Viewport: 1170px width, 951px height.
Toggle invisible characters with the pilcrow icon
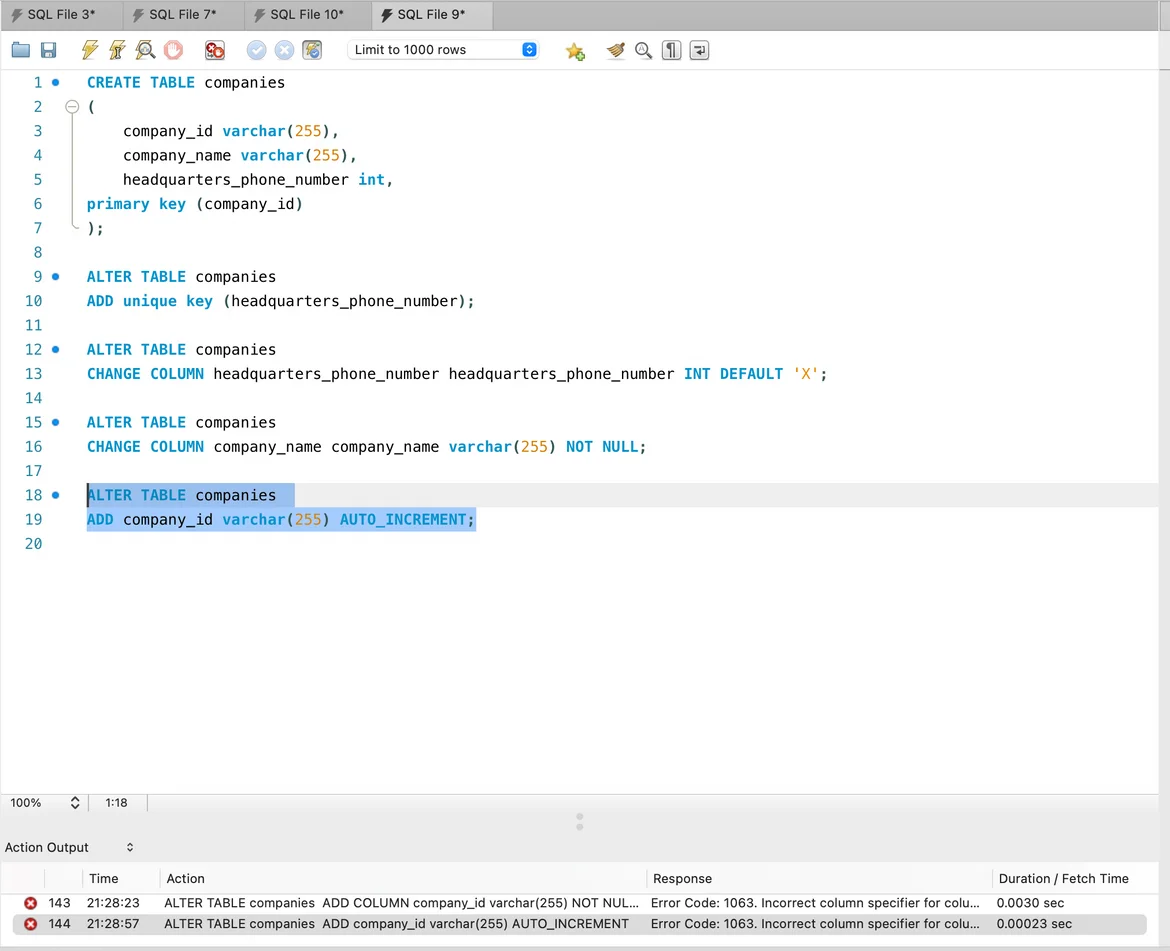click(672, 50)
